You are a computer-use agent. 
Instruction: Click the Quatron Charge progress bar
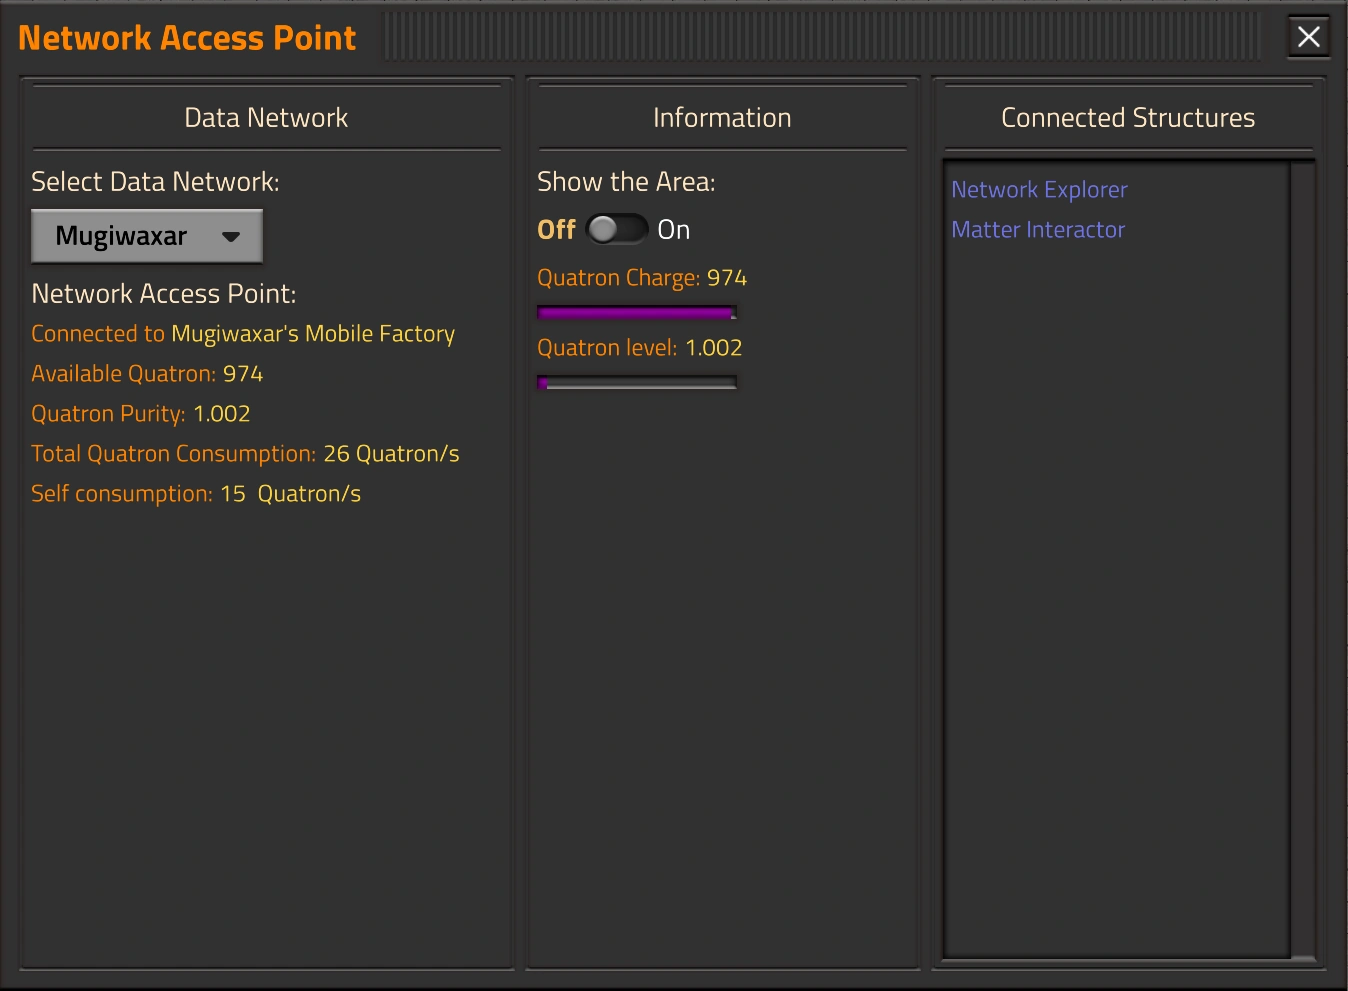[x=637, y=313]
